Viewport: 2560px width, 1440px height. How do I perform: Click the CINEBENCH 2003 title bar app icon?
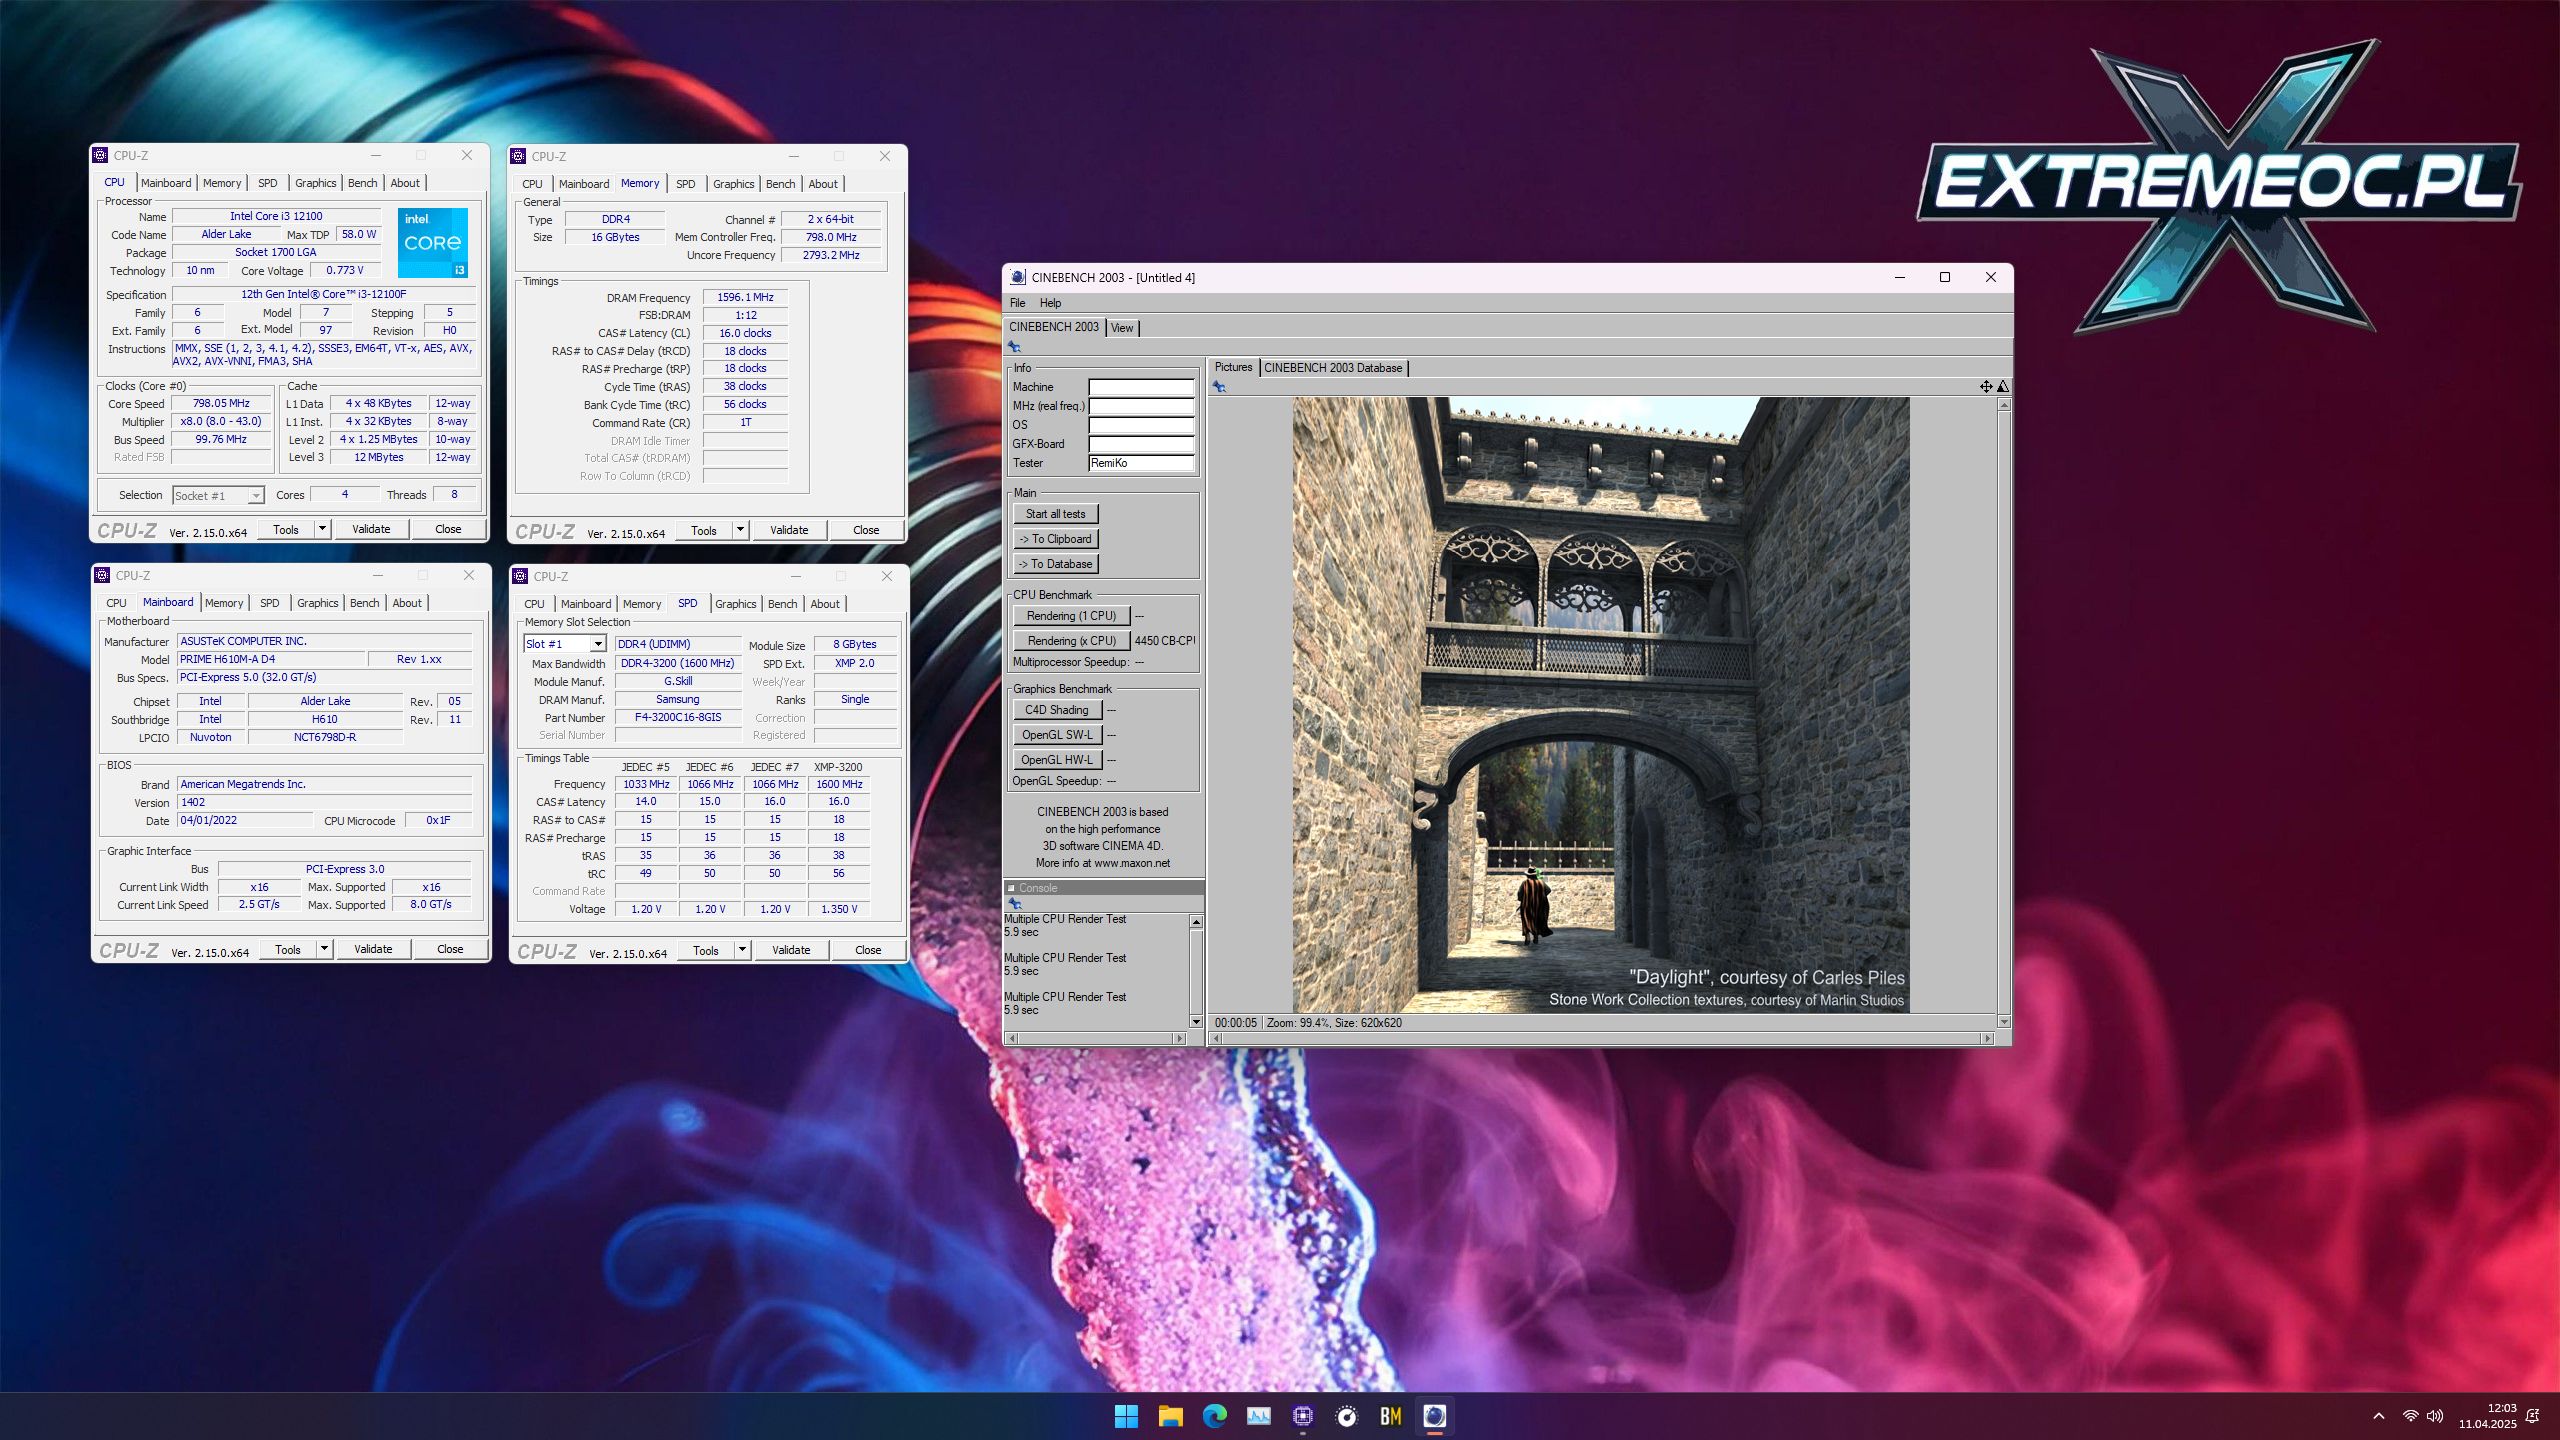tap(1017, 278)
